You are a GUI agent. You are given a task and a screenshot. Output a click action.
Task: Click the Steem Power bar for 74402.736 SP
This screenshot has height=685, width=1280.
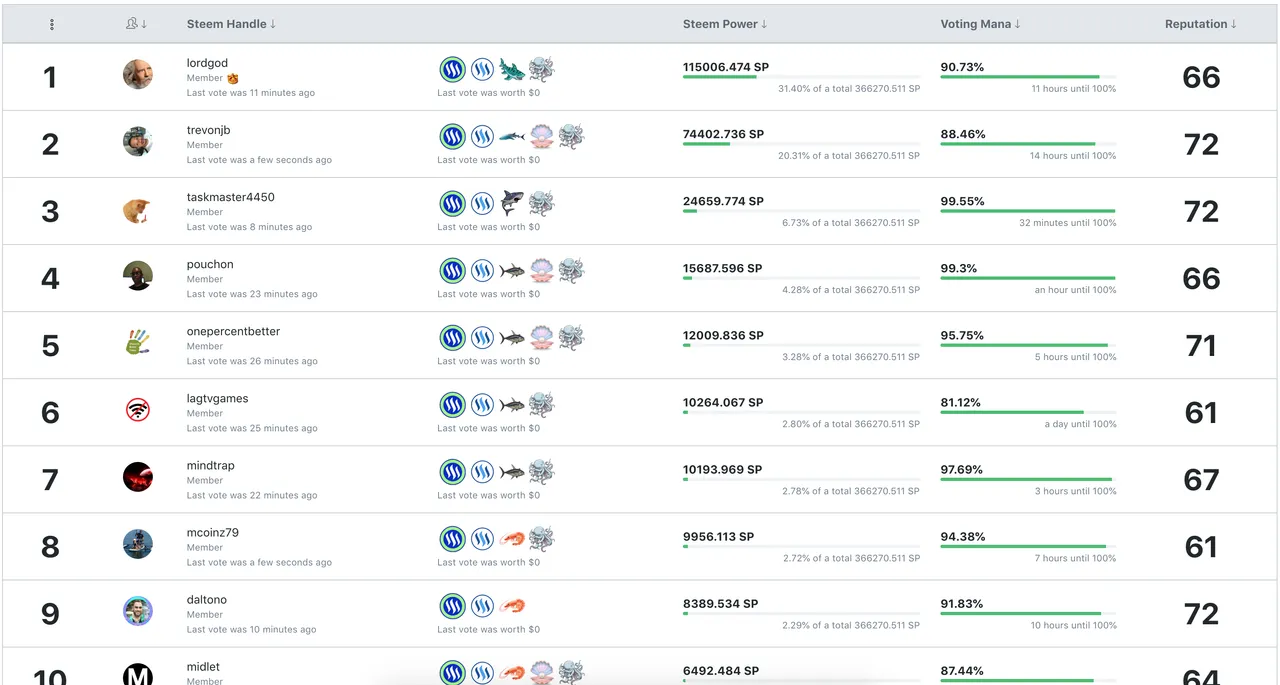pos(801,144)
